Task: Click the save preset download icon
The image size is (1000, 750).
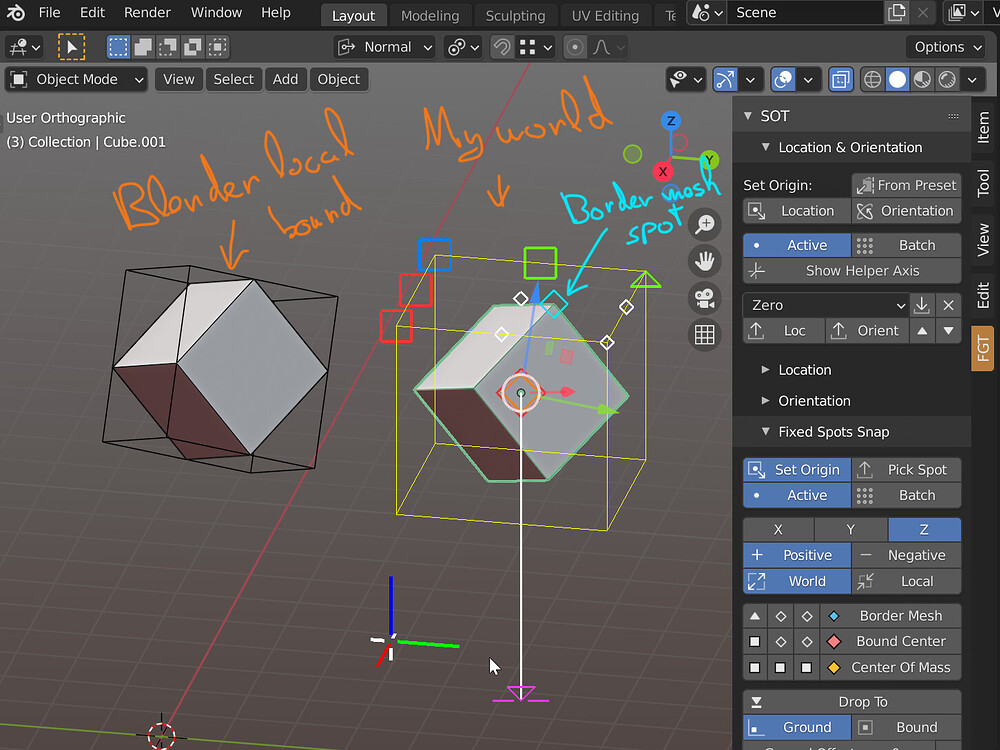Action: click(x=922, y=305)
